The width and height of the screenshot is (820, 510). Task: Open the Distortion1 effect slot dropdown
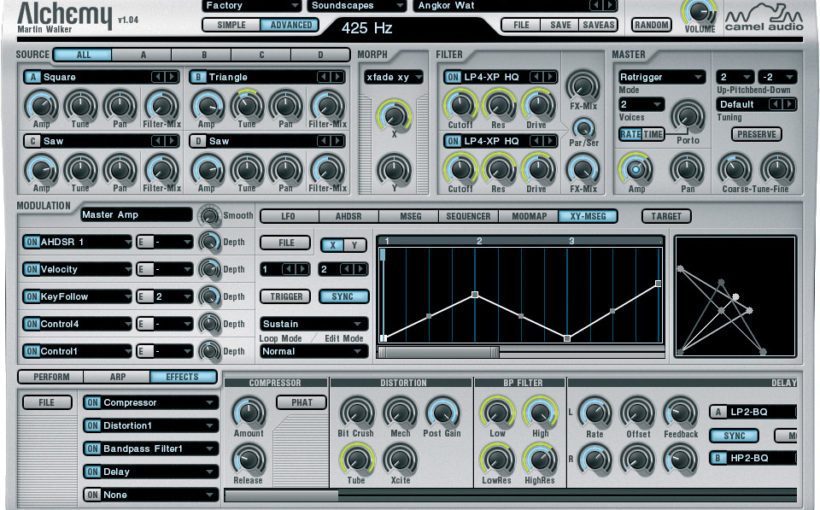[x=151, y=425]
